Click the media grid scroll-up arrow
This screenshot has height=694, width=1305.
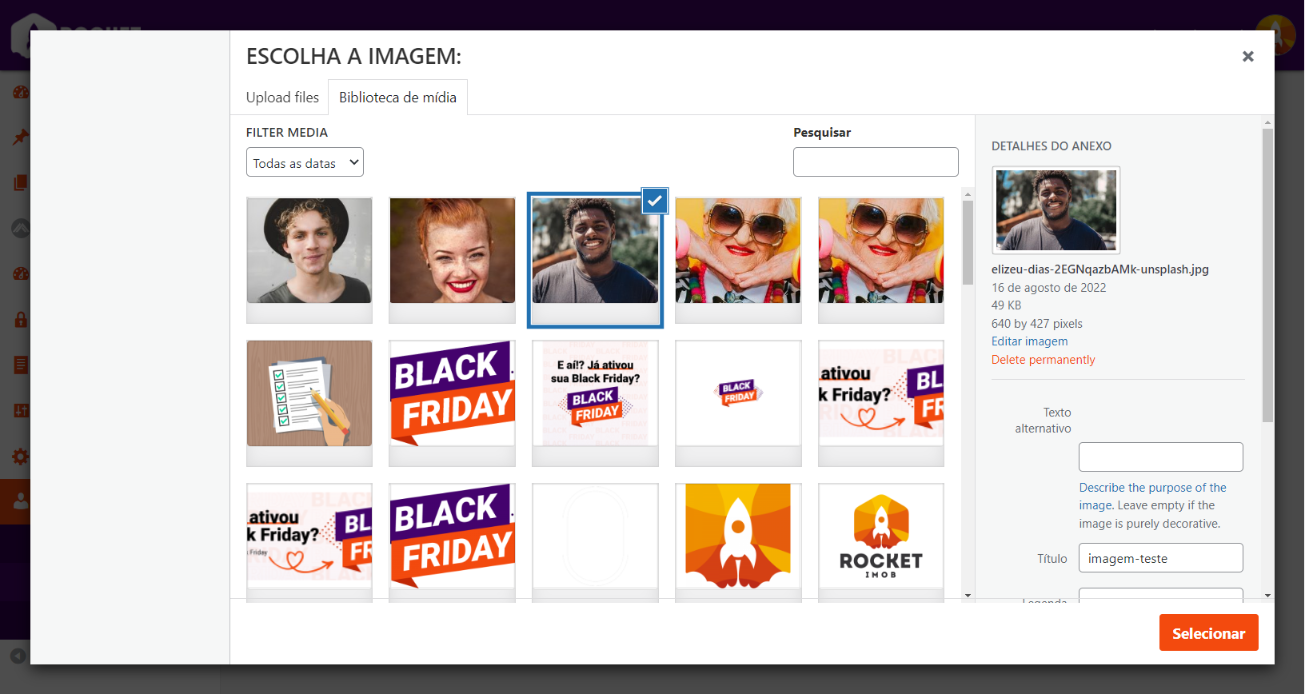[967, 193]
